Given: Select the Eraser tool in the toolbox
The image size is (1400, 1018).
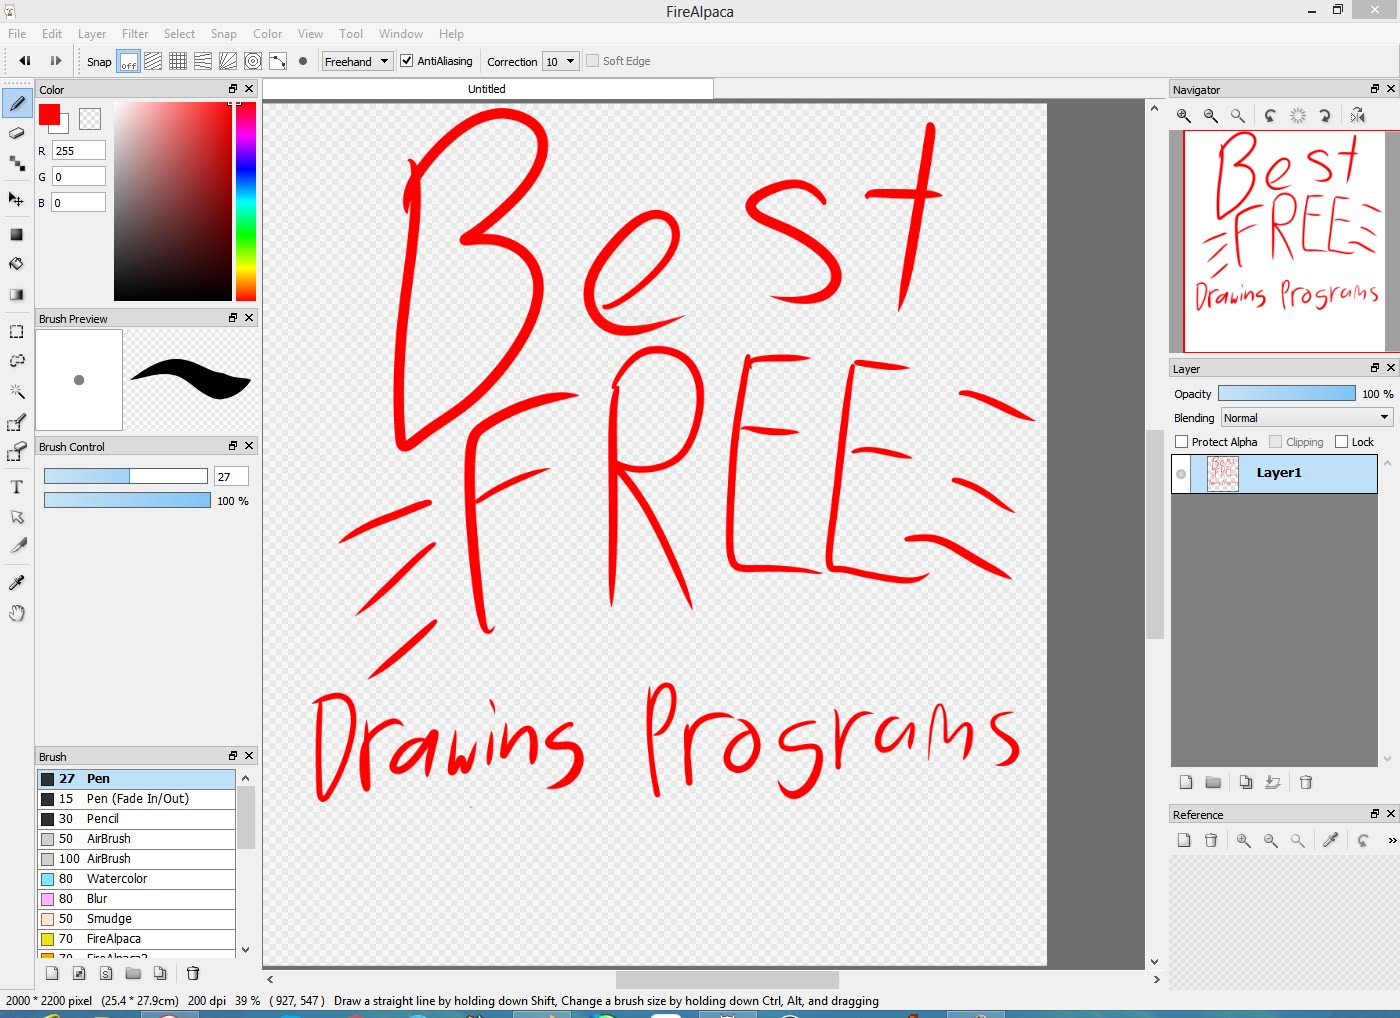Looking at the screenshot, I should coord(16,133).
